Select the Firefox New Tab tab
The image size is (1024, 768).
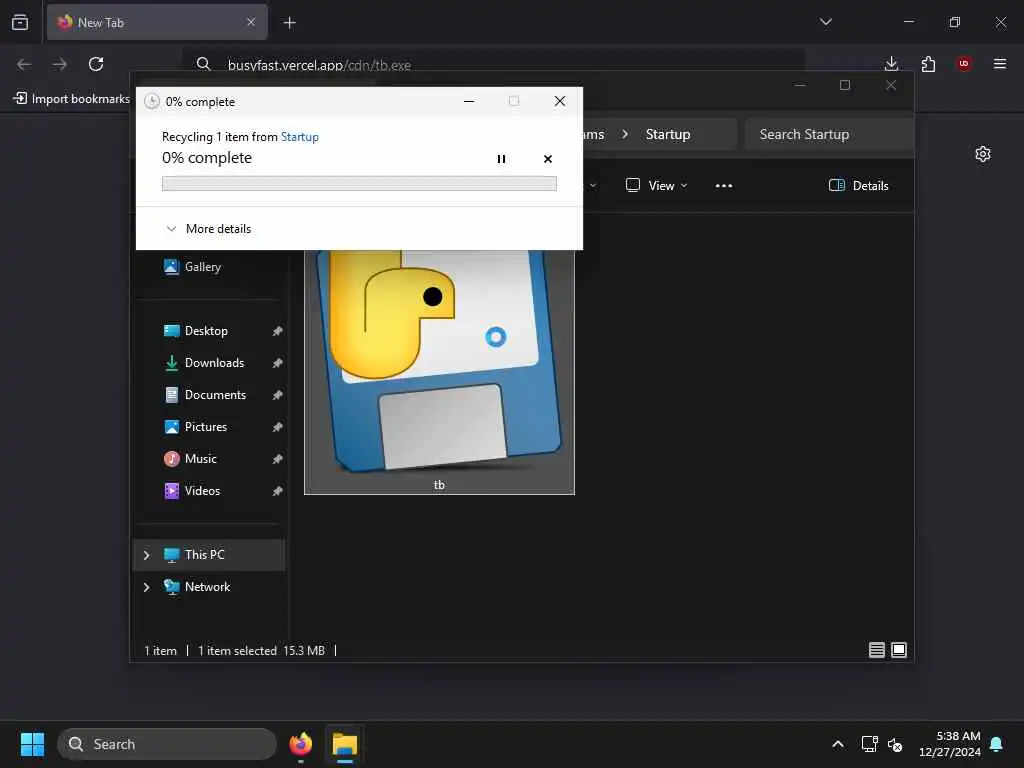pos(157,22)
